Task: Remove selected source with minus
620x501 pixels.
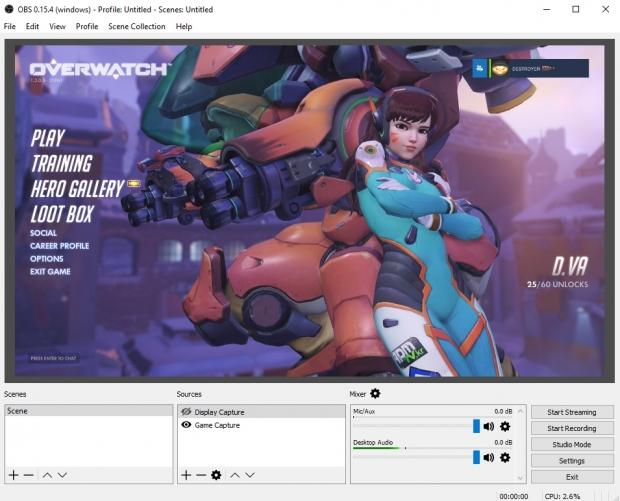Action: (201, 475)
